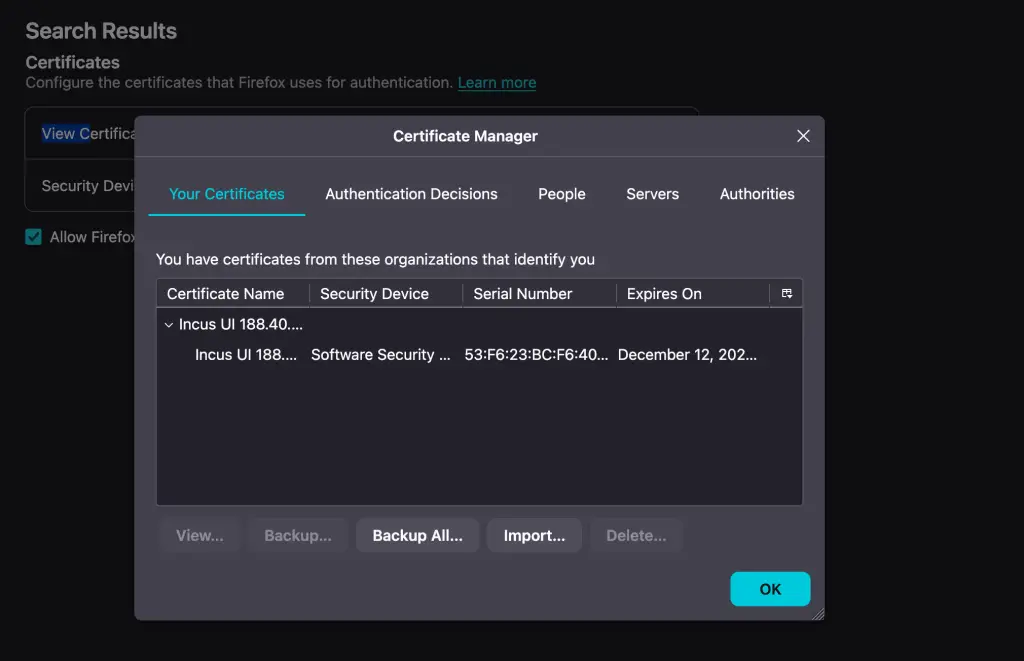Sort certificates by Expires On column
Viewport: 1024px width, 661px height.
click(x=663, y=293)
